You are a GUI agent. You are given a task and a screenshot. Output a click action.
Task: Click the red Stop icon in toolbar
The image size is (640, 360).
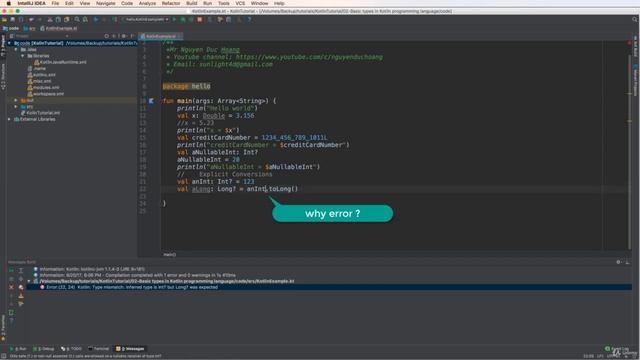pyautogui.click(x=200, y=19)
